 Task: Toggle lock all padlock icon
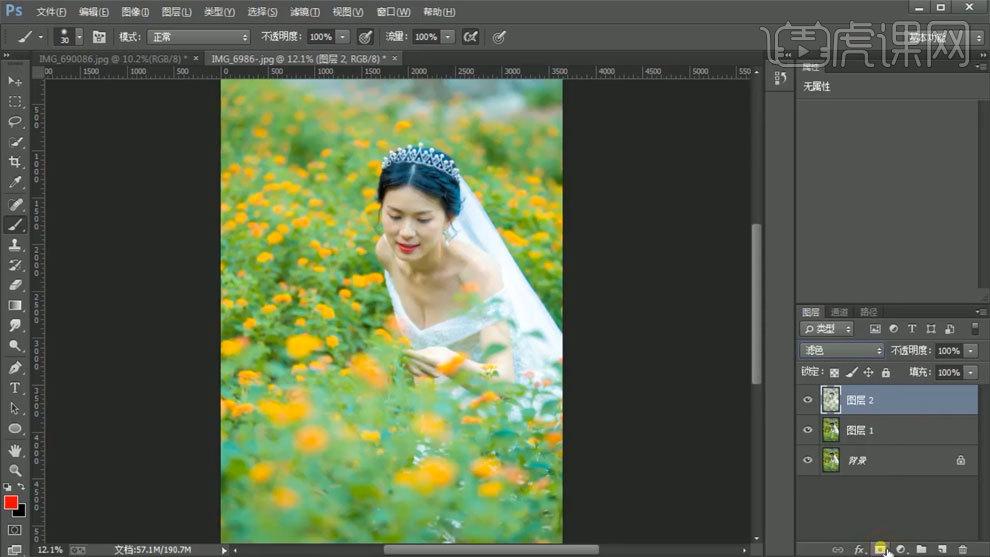point(886,373)
